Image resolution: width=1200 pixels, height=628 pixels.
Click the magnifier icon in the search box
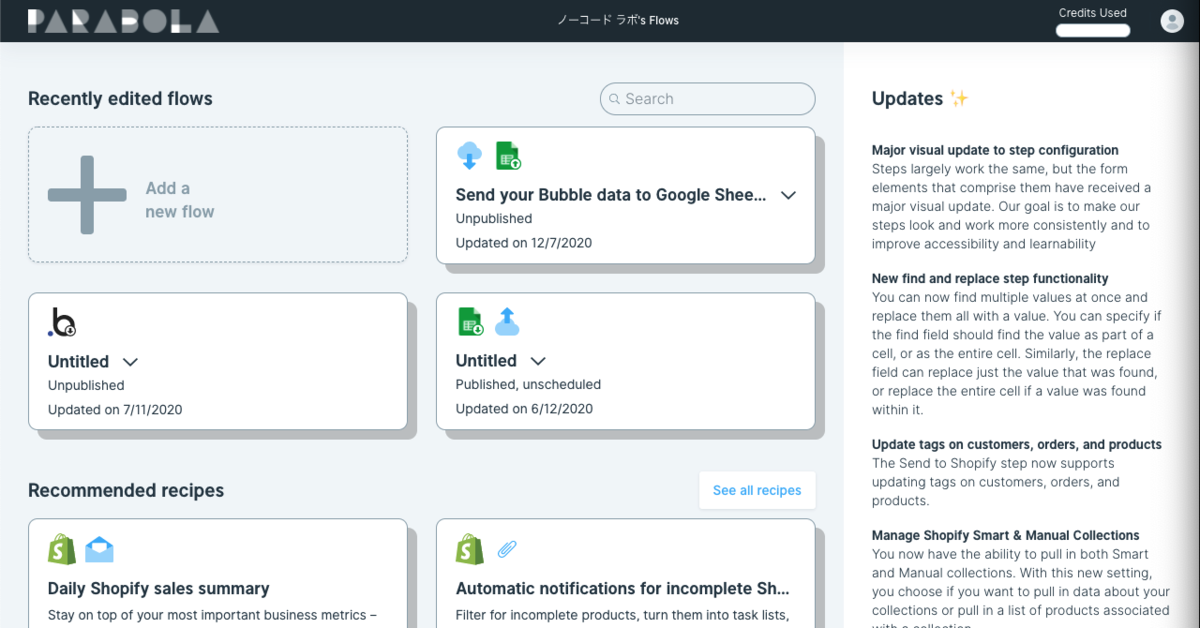[615, 99]
